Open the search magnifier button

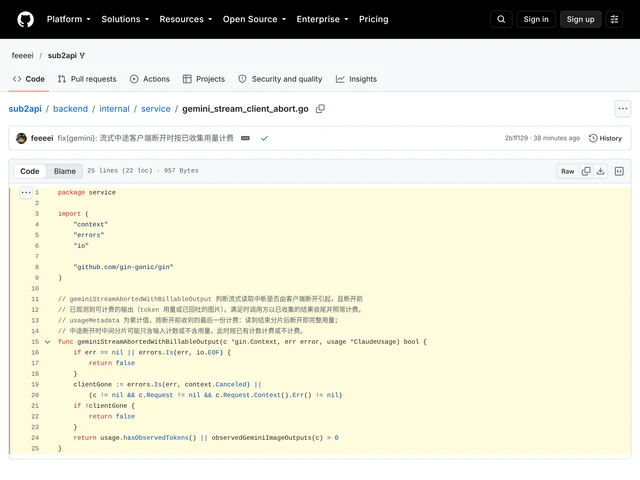pos(501,19)
